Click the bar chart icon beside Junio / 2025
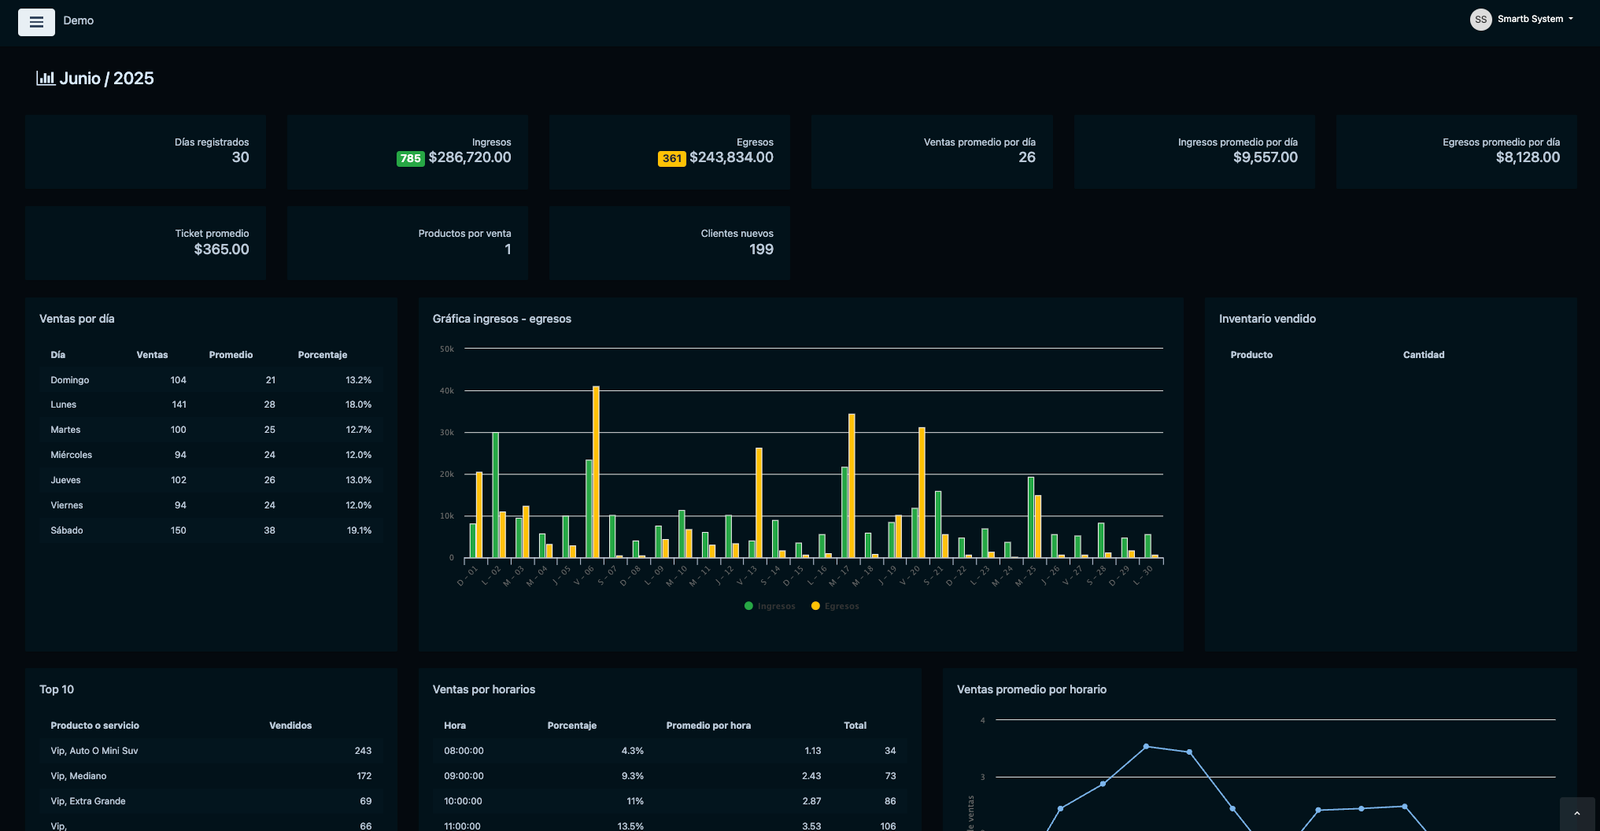1600x831 pixels. pos(45,78)
